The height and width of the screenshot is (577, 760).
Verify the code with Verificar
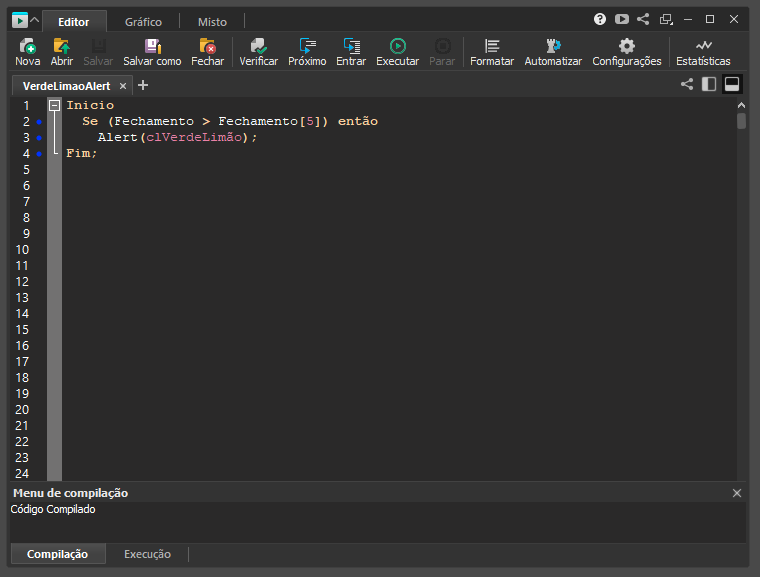pos(258,52)
